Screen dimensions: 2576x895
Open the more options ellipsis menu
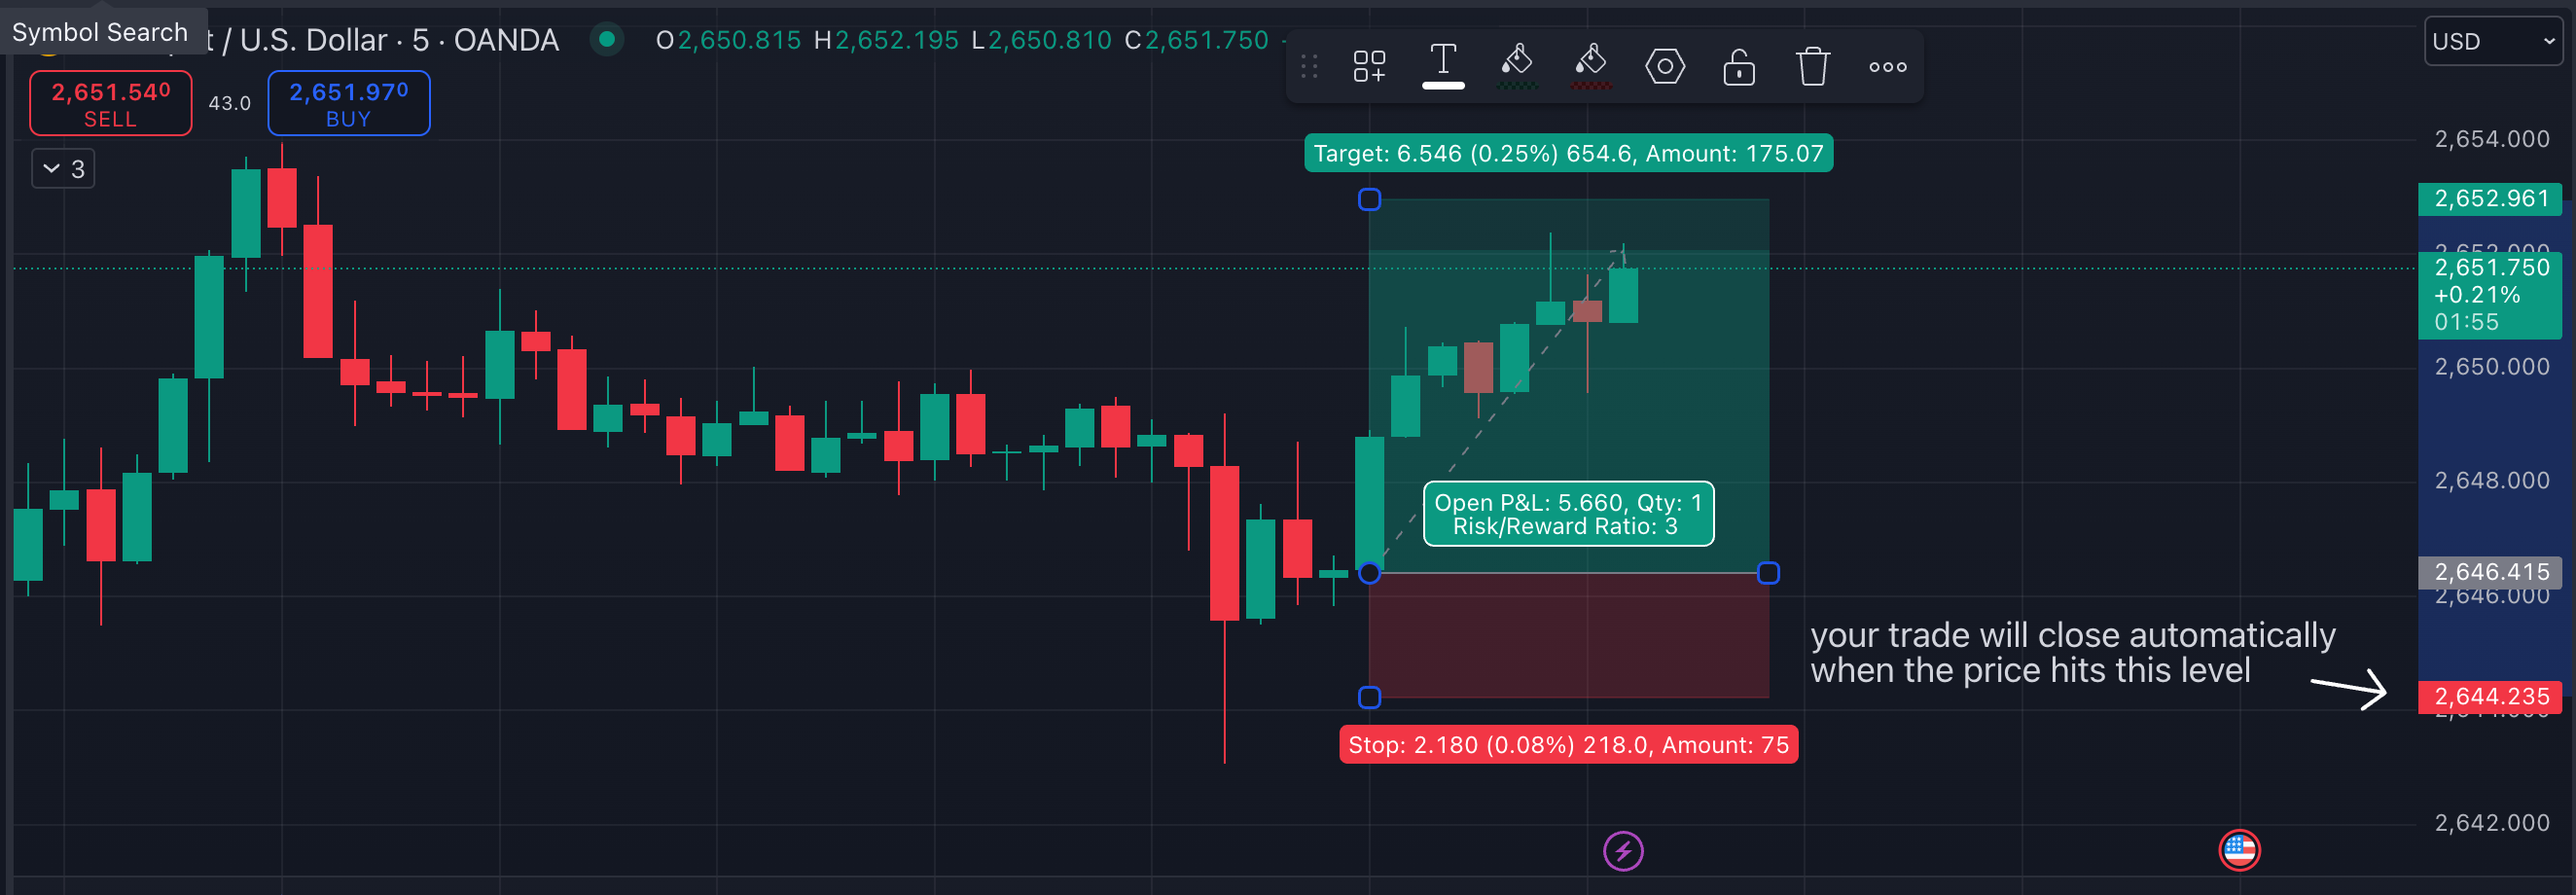coord(1888,67)
